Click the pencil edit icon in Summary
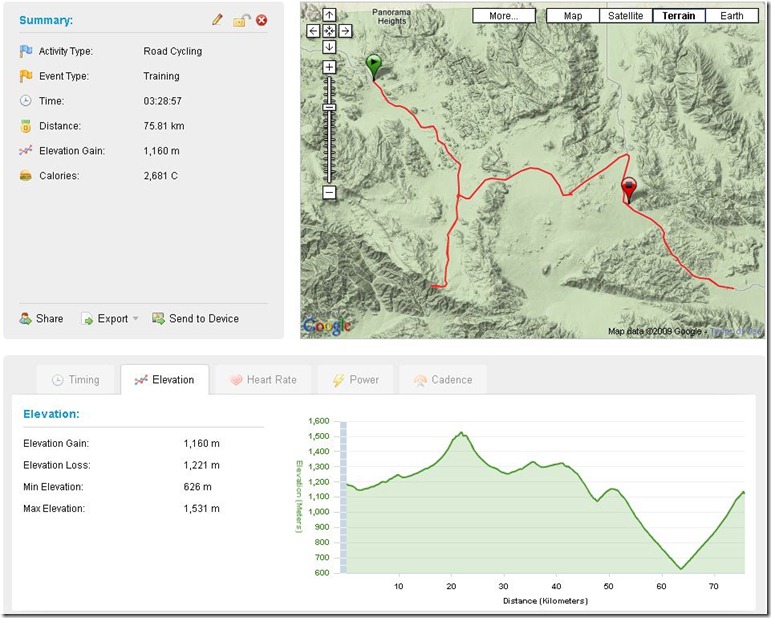The image size is (771, 618). pyautogui.click(x=217, y=20)
